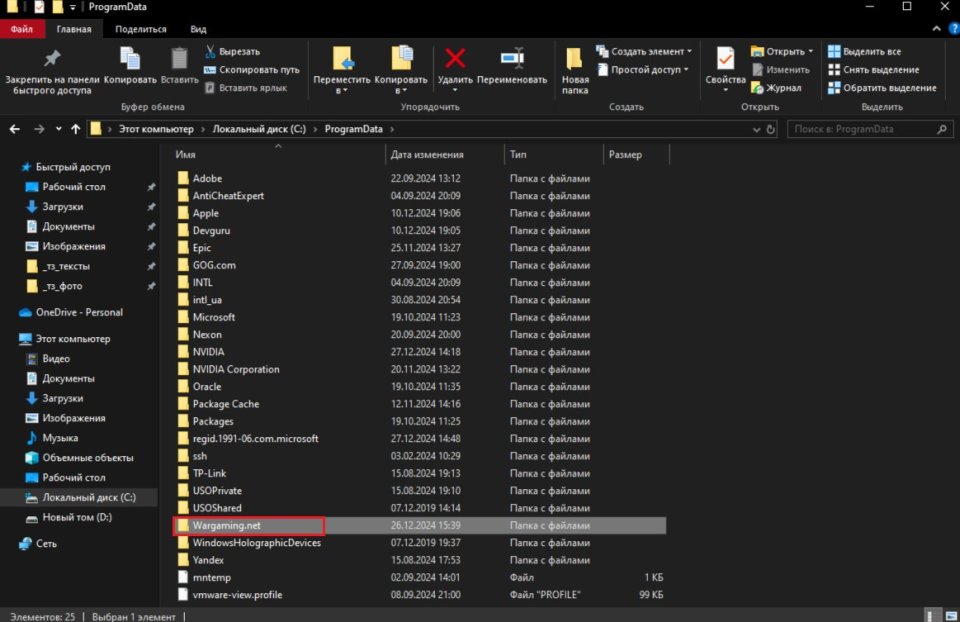The height and width of the screenshot is (622, 960).
Task: Go forward with the right arrow
Action: [x=39, y=129]
